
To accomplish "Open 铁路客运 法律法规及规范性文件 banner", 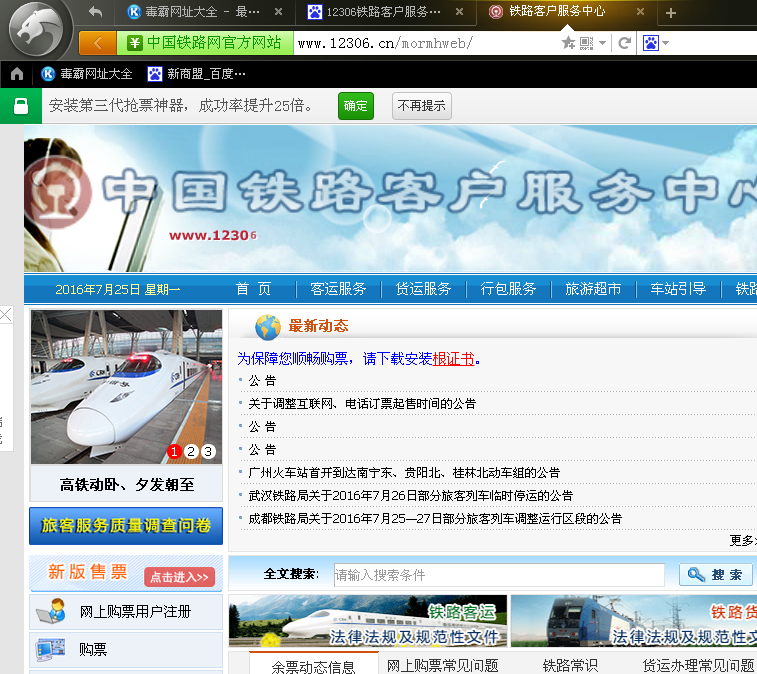I will (x=368, y=621).
